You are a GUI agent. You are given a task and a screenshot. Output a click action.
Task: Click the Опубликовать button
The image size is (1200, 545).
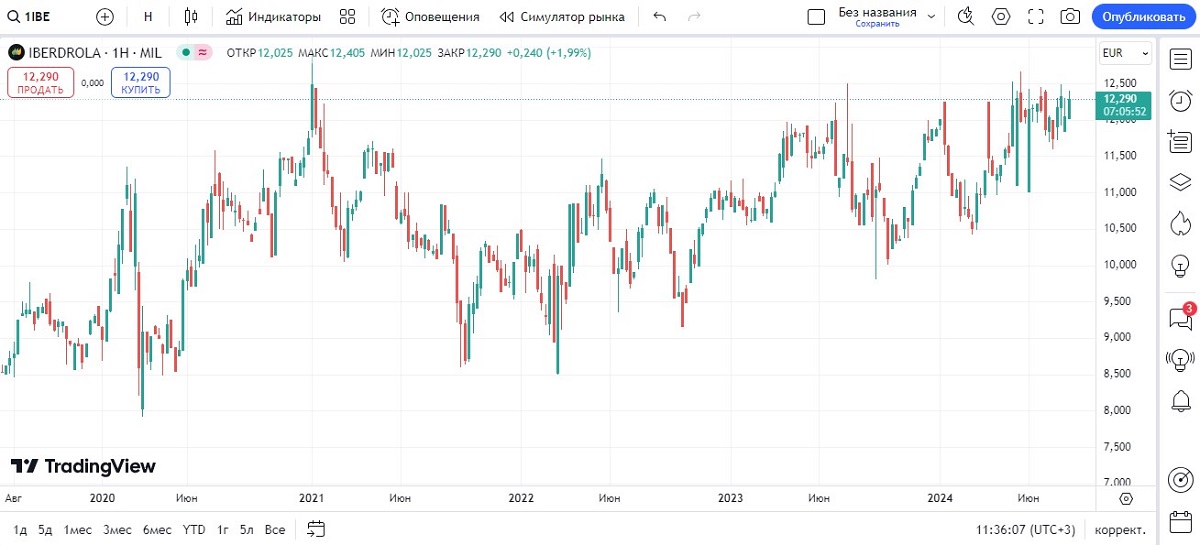[1144, 17]
